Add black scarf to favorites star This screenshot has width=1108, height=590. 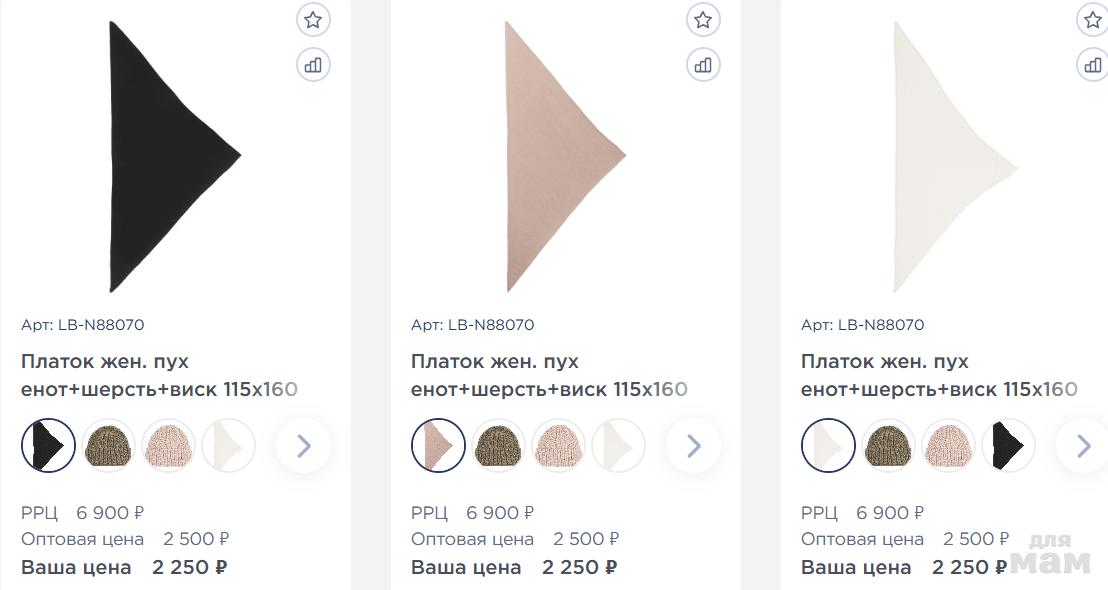[313, 20]
